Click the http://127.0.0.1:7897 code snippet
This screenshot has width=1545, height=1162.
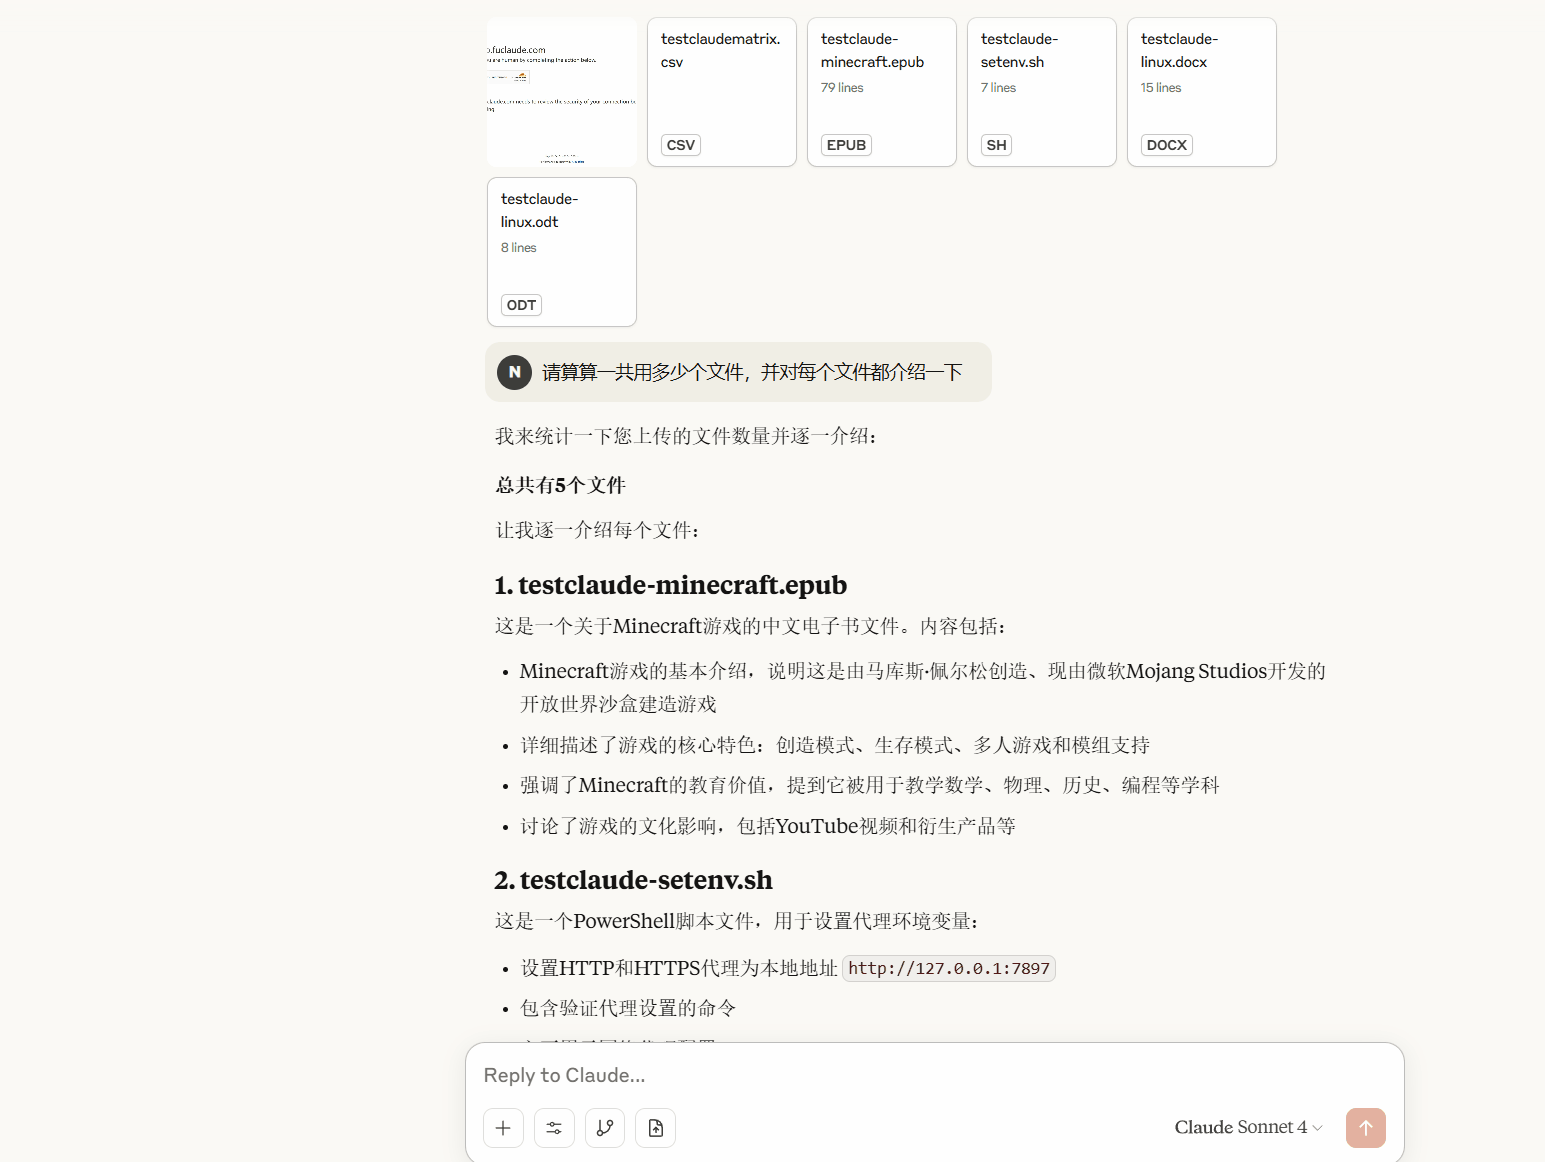pos(949,968)
